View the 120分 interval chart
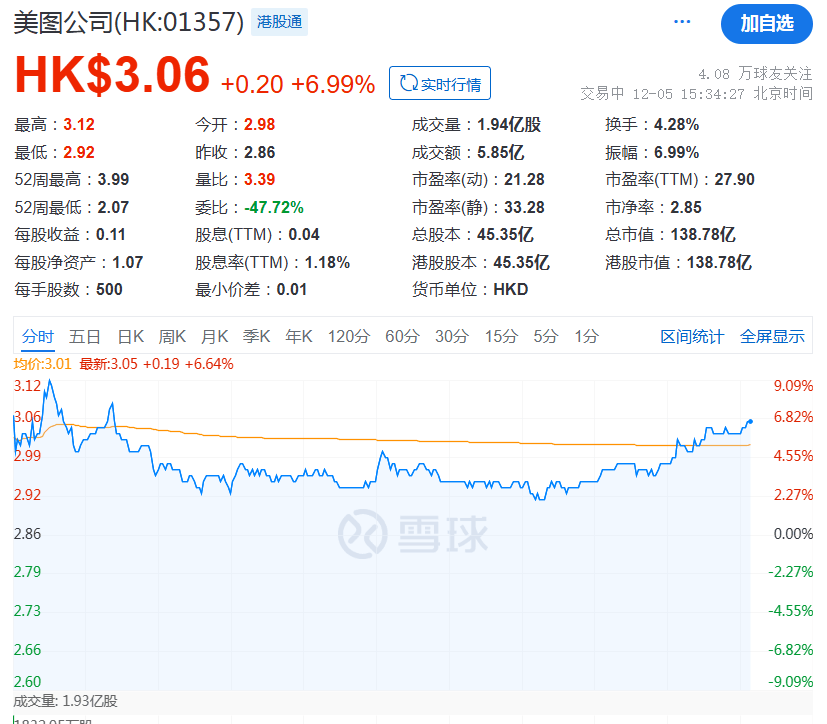Viewport: 827px width, 724px height. pyautogui.click(x=347, y=337)
